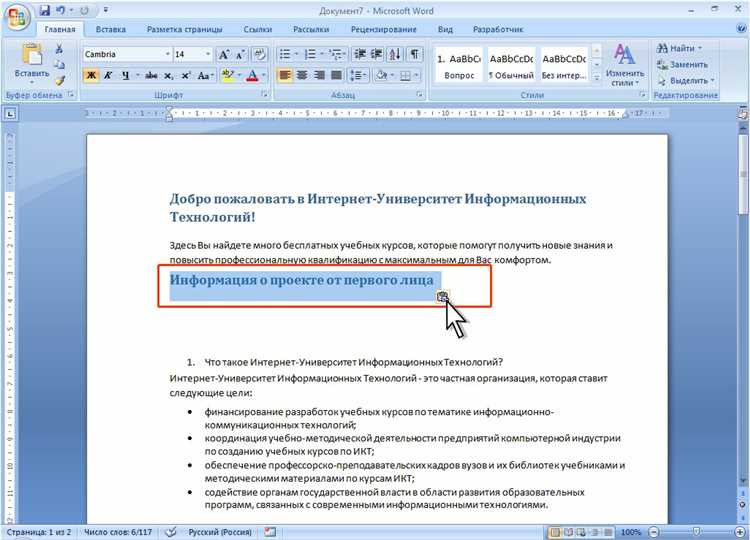Open the Change Case (Aa) menu
The width and height of the screenshot is (750, 540).
click(204, 76)
